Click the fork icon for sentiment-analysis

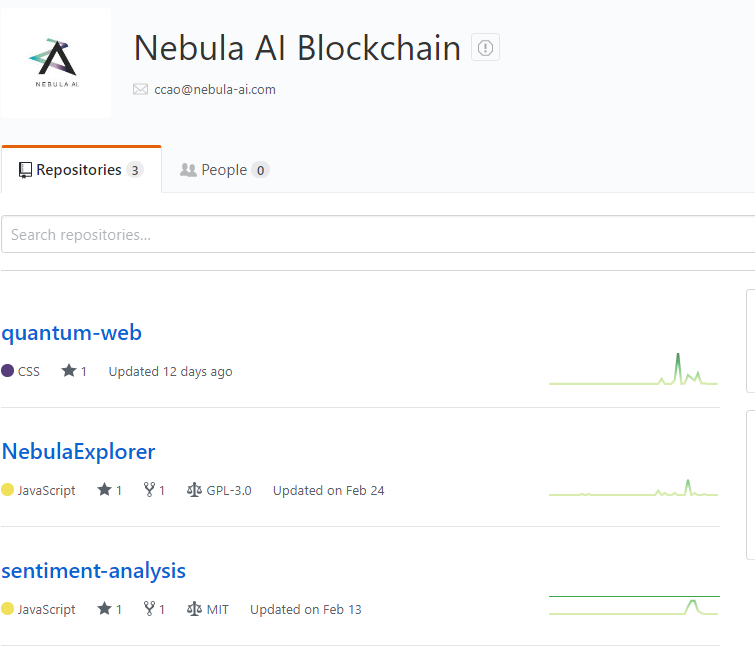[149, 609]
